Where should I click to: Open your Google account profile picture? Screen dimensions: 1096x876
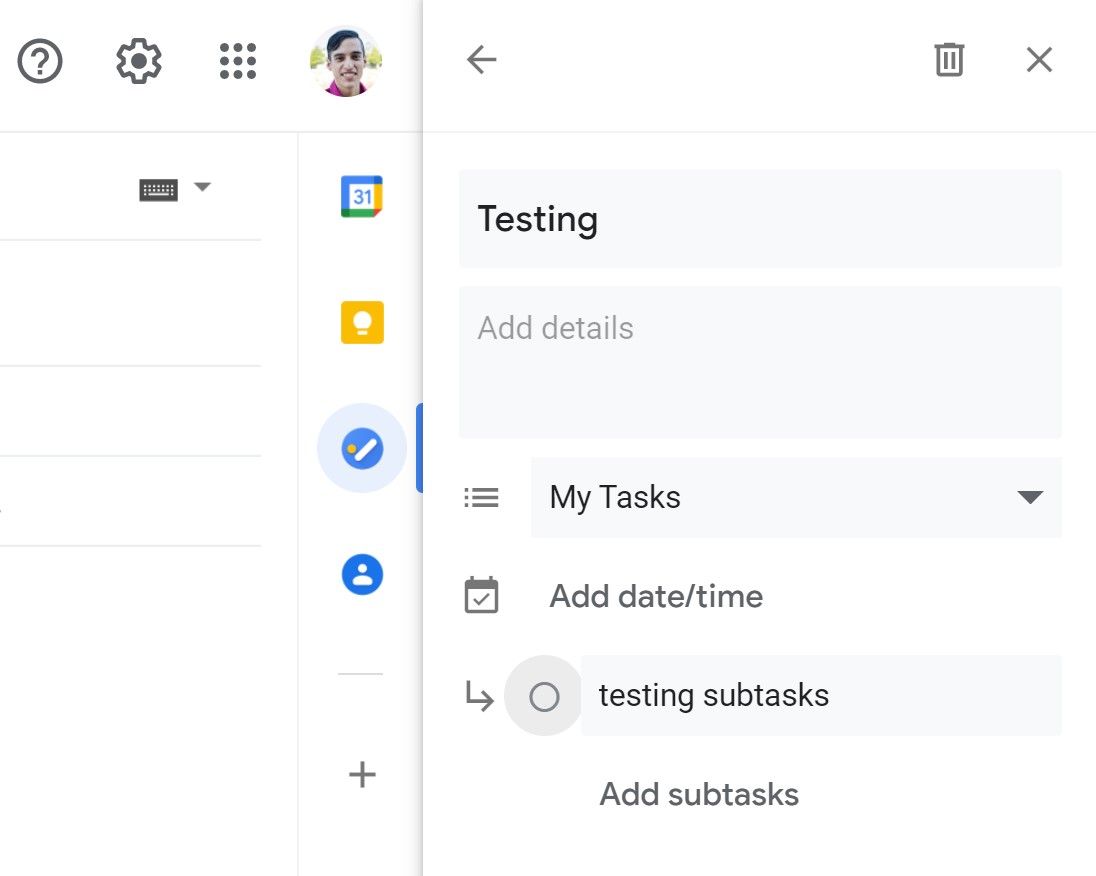coord(345,60)
